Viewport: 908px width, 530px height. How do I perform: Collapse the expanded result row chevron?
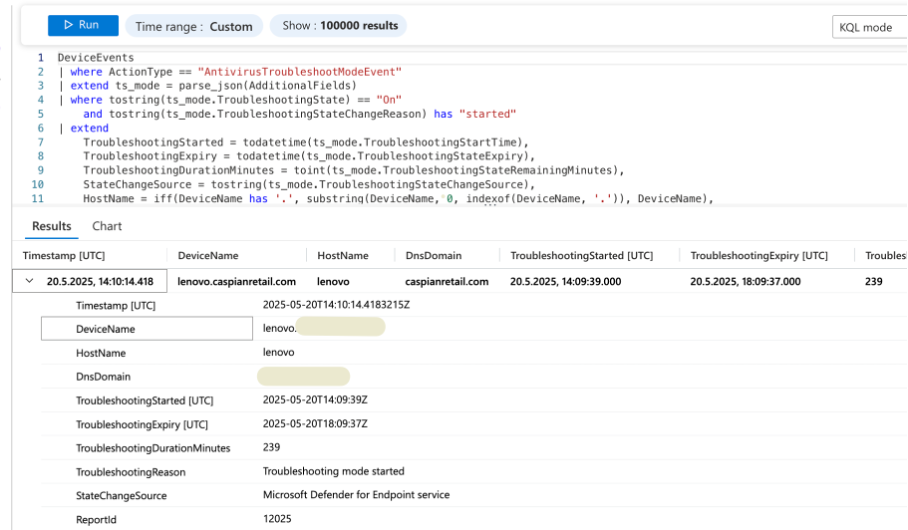[x=30, y=281]
